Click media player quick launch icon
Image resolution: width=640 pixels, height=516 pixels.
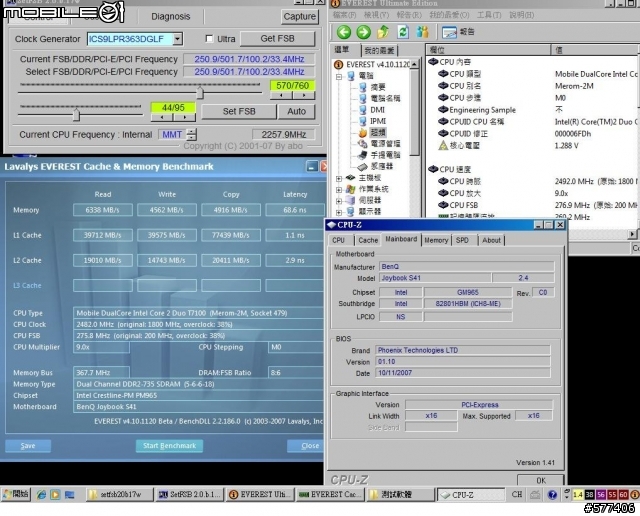click(55, 495)
